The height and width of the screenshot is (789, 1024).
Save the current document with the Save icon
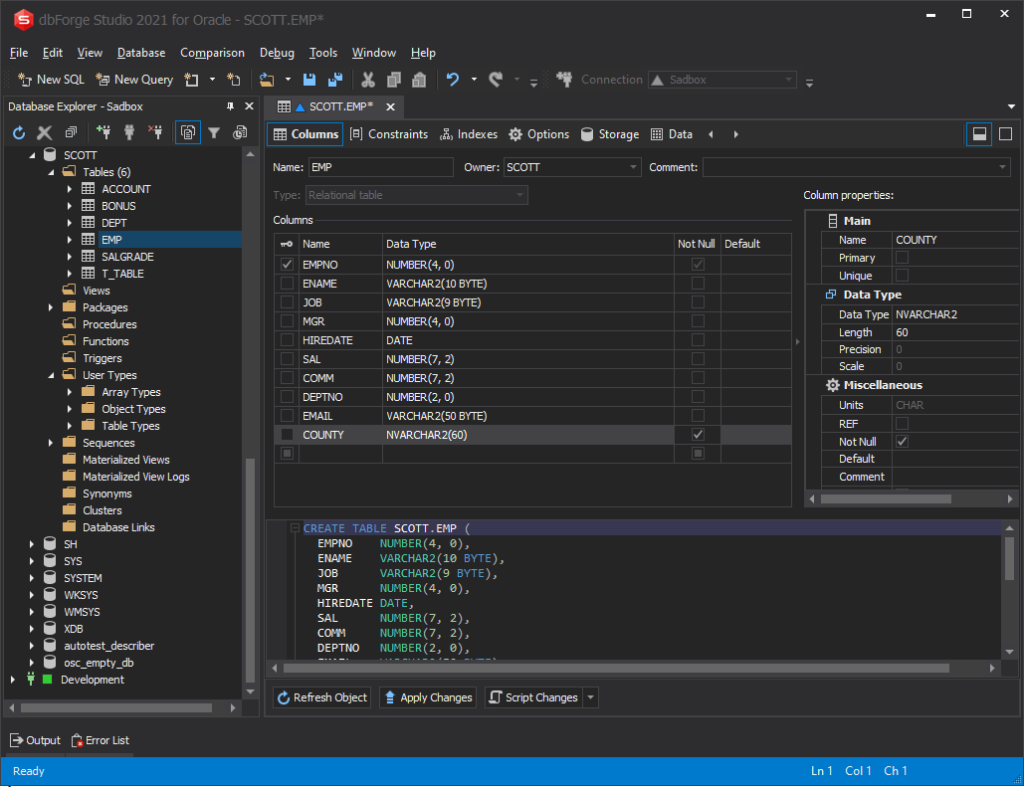310,79
